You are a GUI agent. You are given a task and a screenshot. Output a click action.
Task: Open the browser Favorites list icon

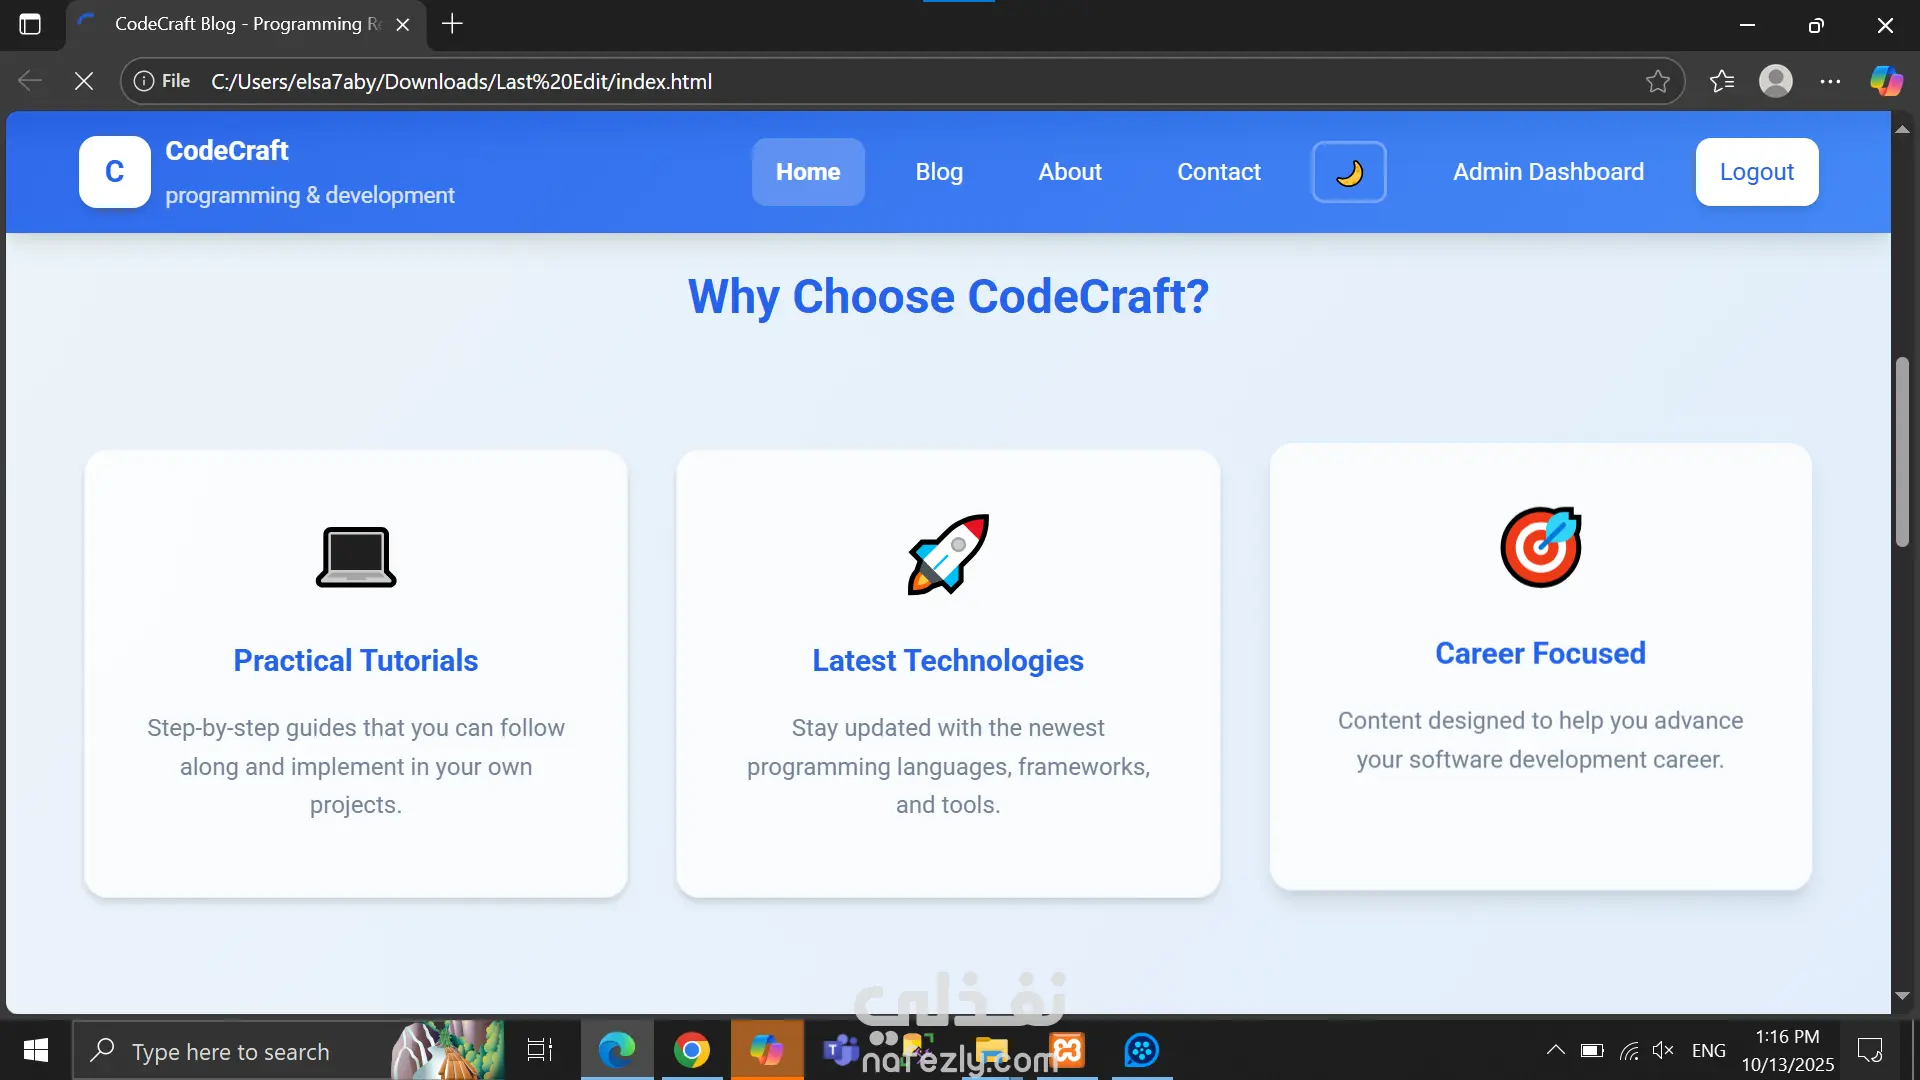(1722, 81)
